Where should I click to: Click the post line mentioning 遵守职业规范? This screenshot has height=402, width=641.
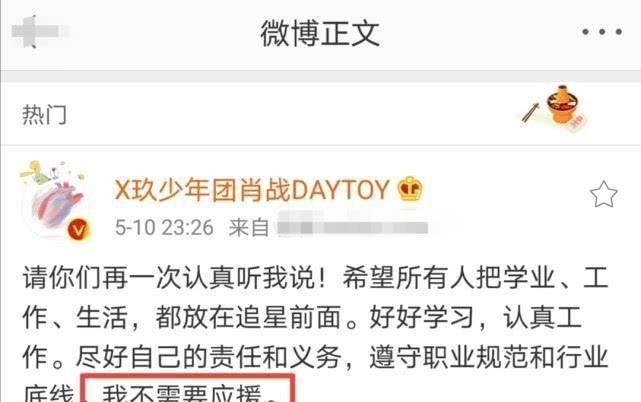[x=316, y=357]
